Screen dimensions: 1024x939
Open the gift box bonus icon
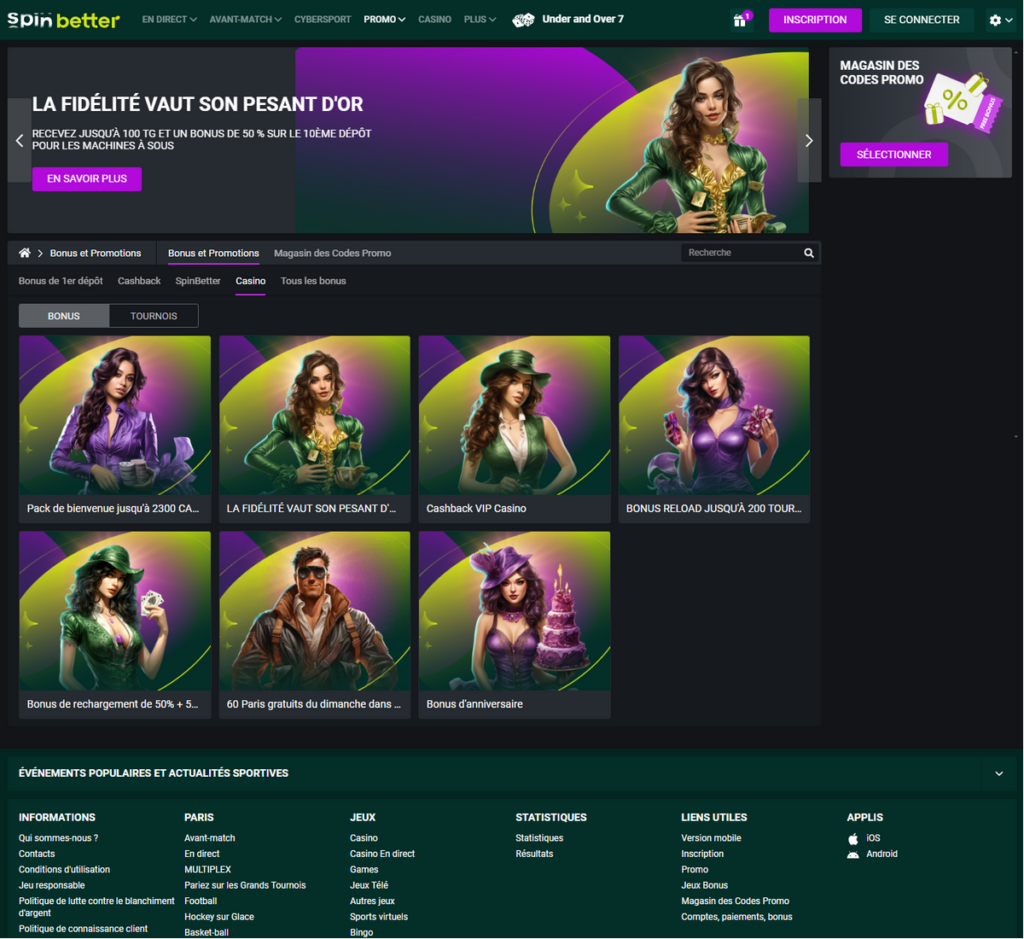740,20
